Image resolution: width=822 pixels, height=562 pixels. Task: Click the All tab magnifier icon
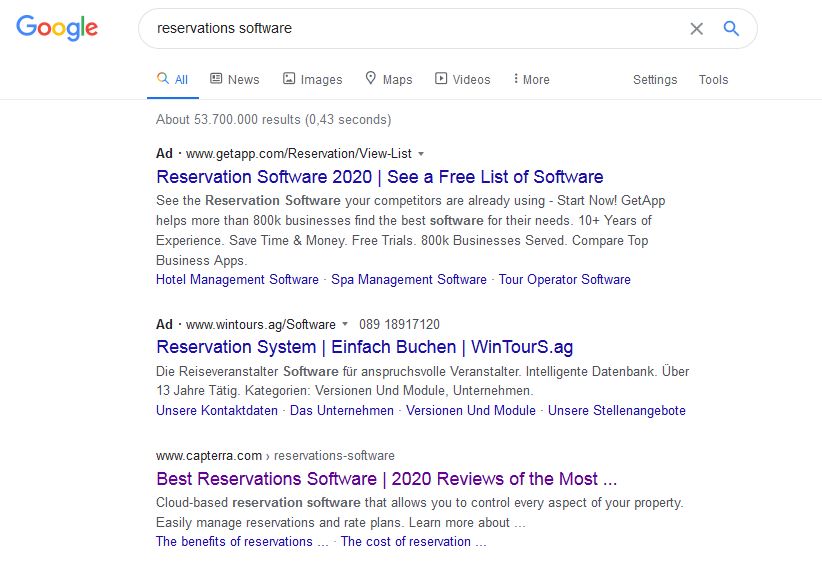coord(163,79)
